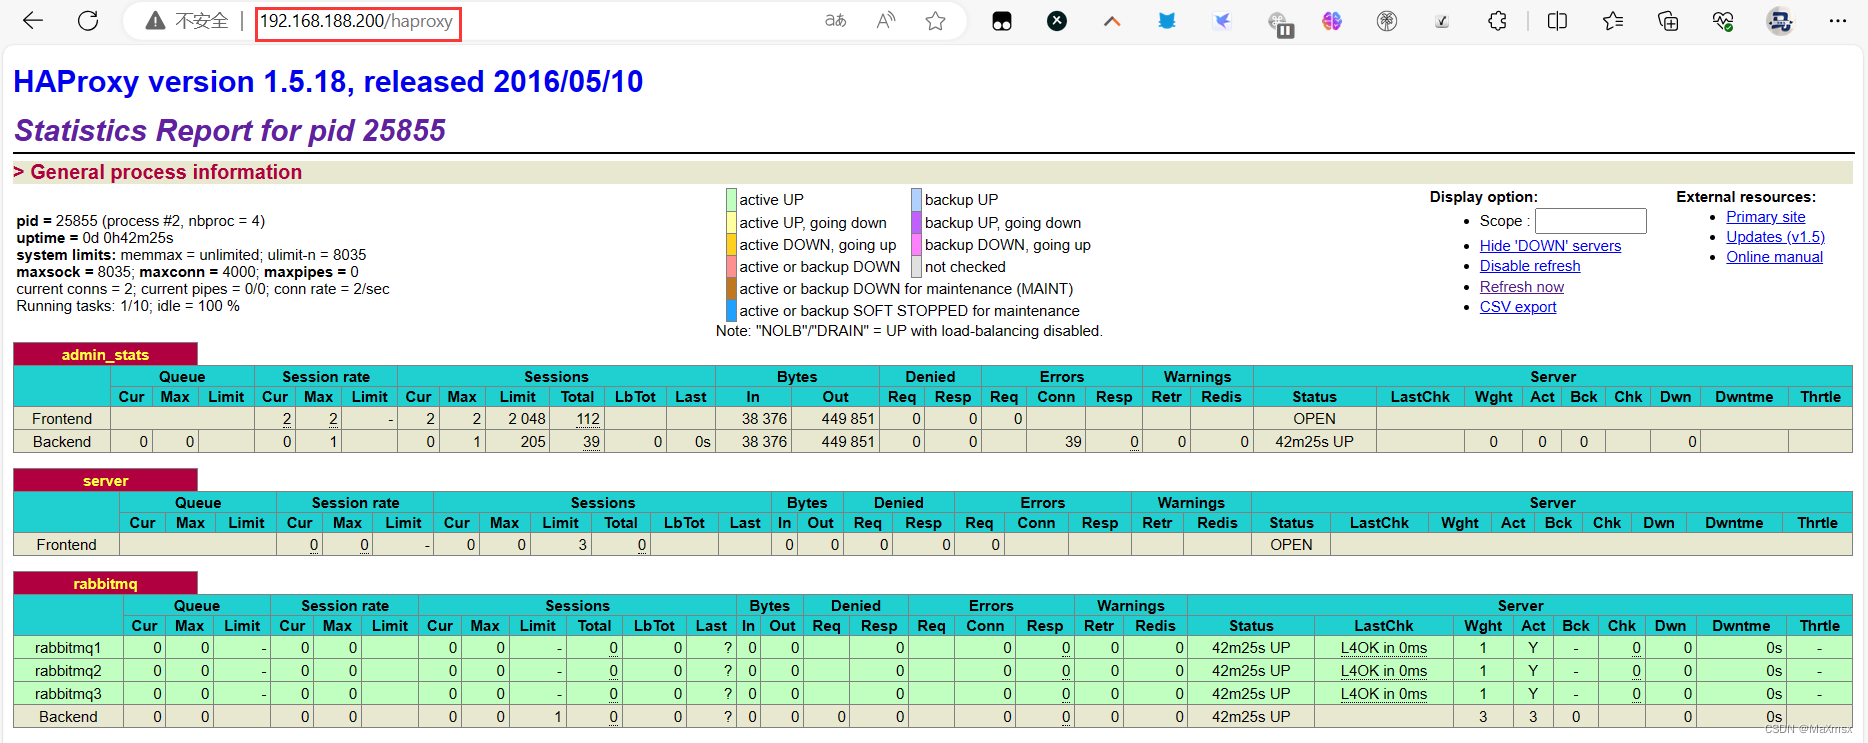
Task: Click the server proxy header
Action: [x=105, y=480]
